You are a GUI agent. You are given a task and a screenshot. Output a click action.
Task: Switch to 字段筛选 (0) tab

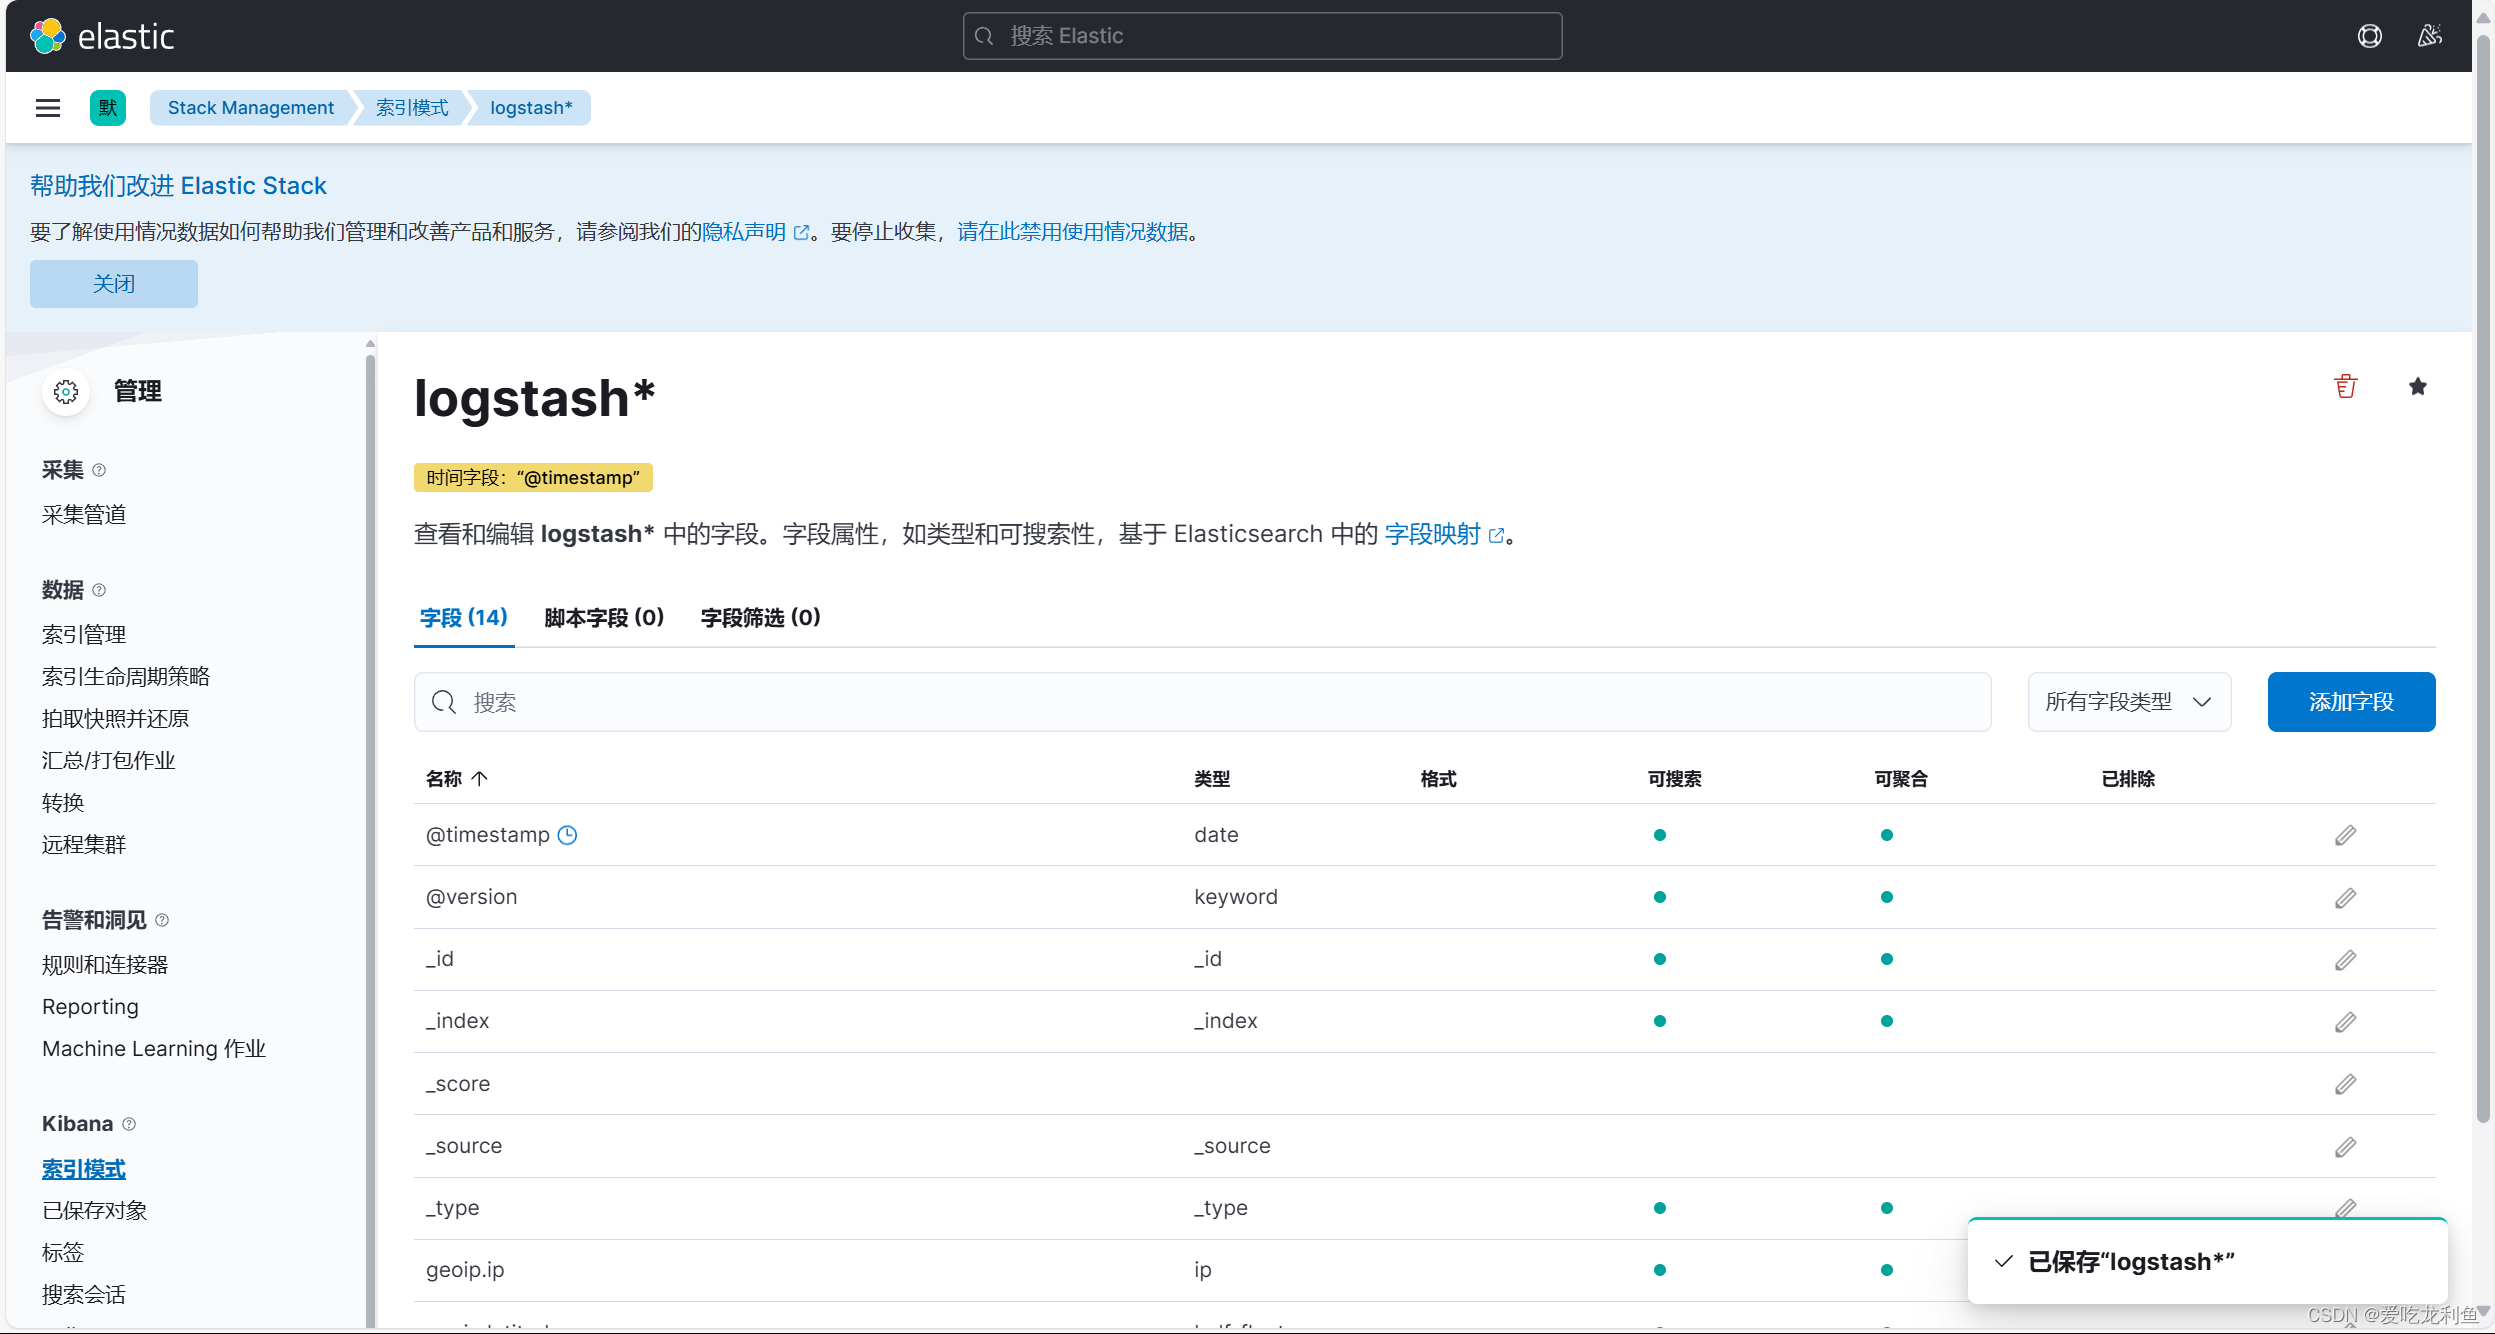[x=761, y=618]
